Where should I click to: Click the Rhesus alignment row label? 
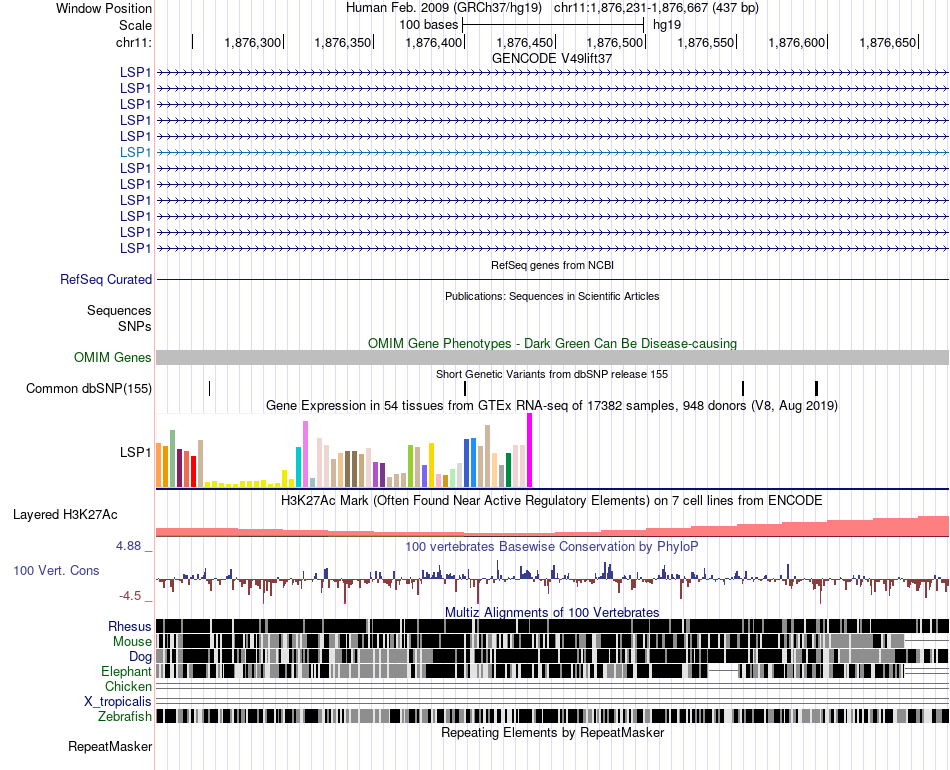click(130, 626)
